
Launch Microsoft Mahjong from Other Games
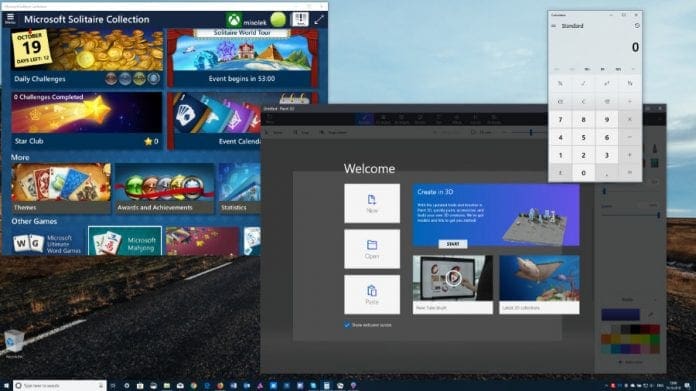click(125, 241)
